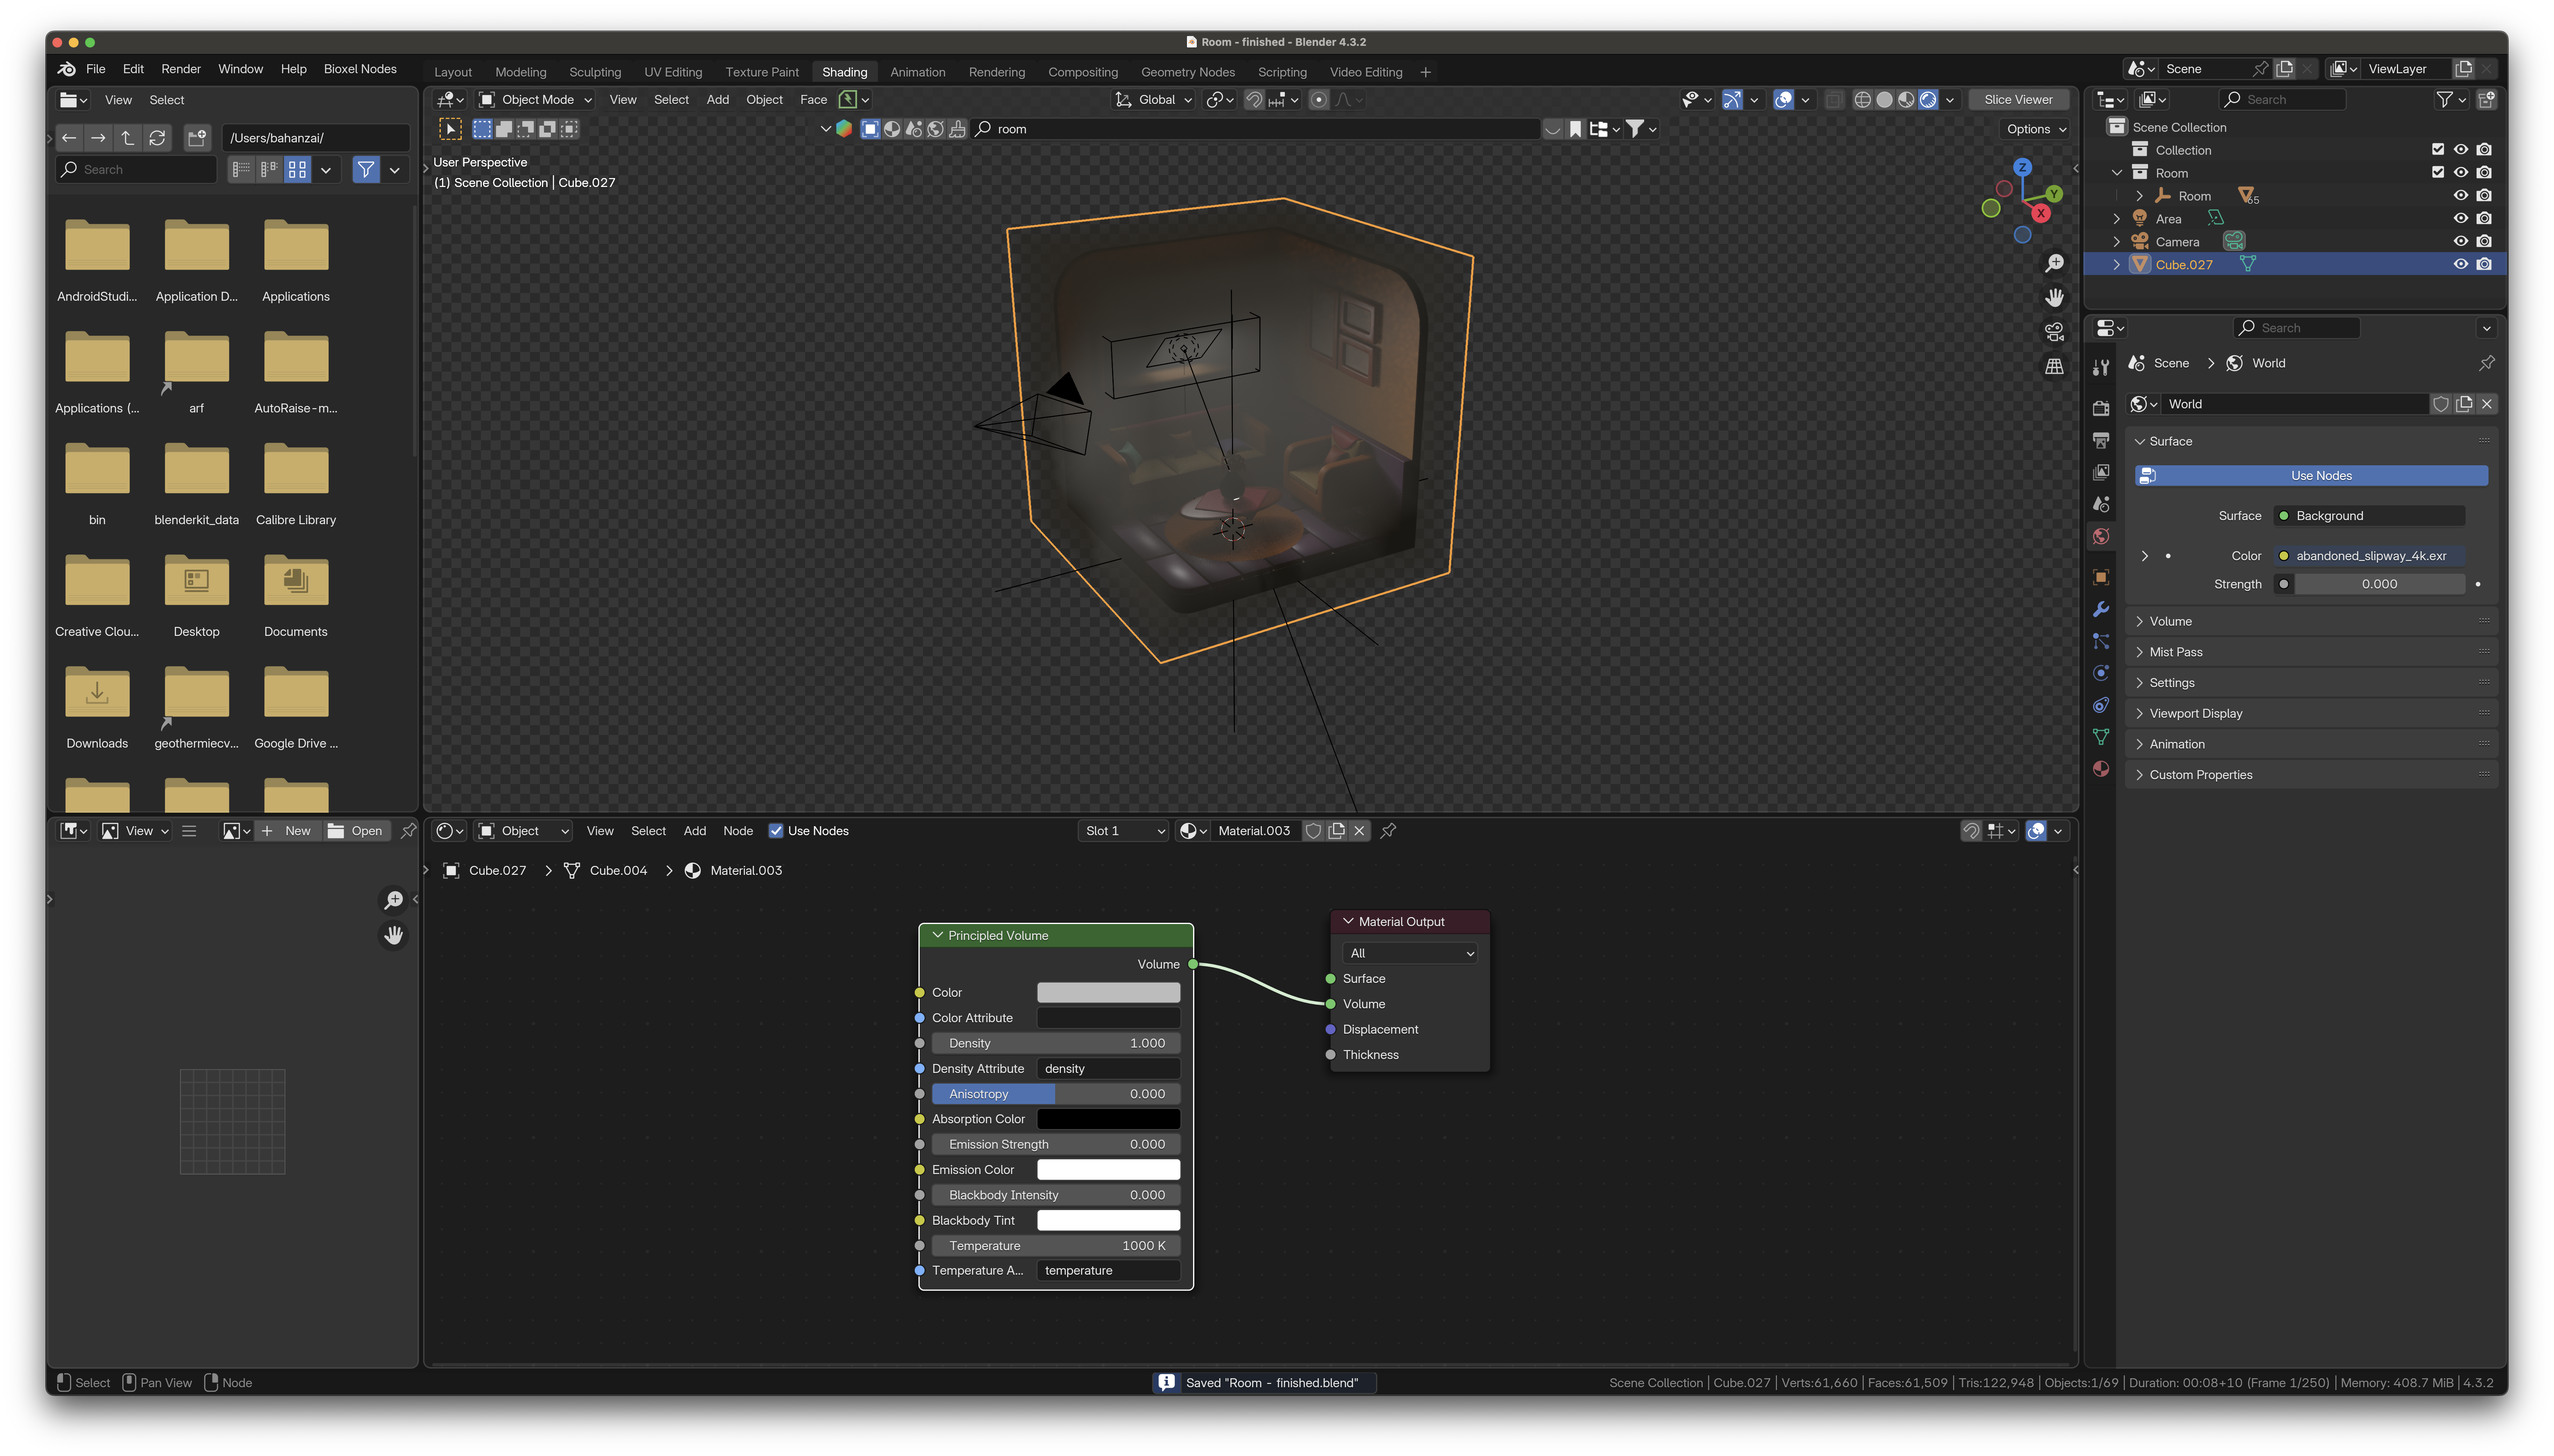Switch to the Compositing workspace tab
This screenshot has width=2554, height=1456.
click(1083, 72)
